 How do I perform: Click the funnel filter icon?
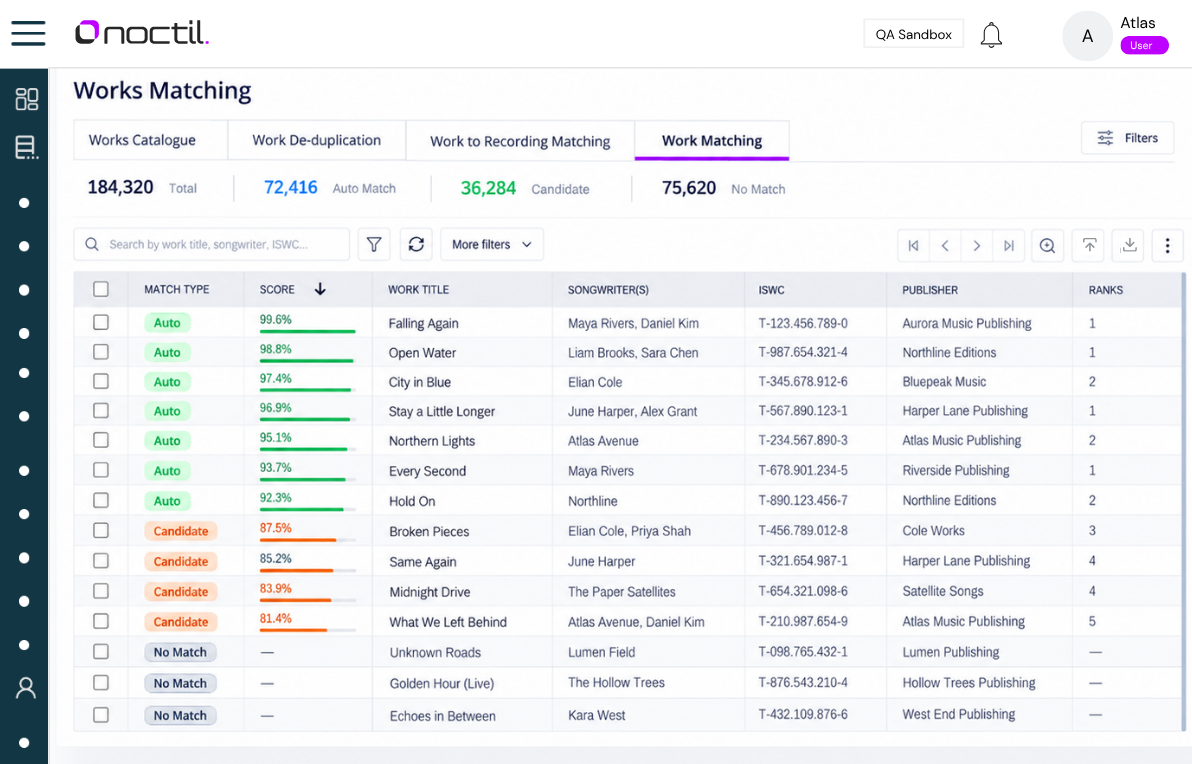coord(374,244)
